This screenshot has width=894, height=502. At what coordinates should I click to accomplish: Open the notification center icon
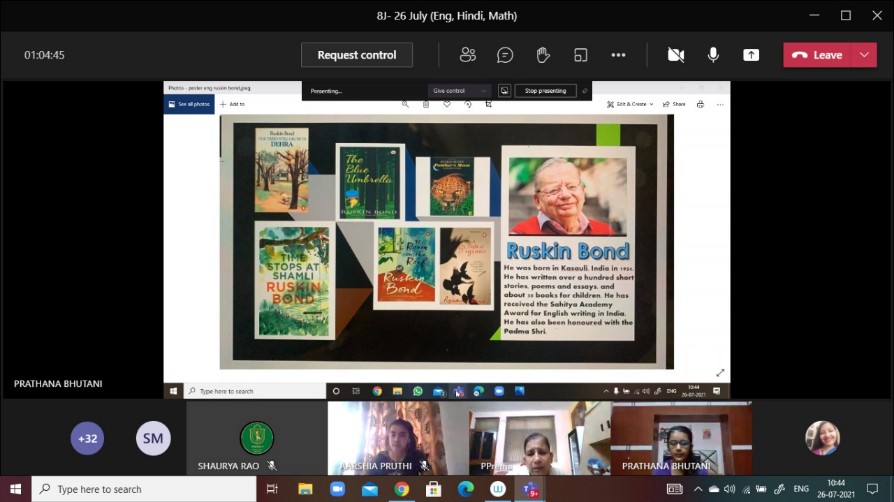[x=872, y=489]
